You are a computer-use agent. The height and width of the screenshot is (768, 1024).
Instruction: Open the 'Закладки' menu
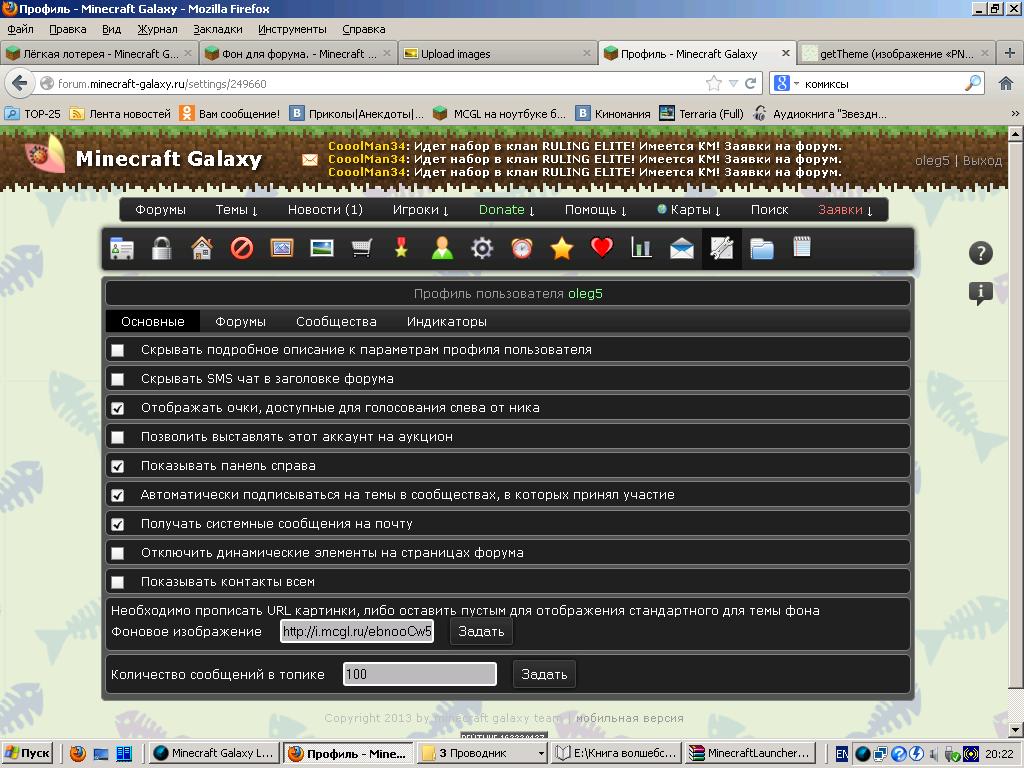coord(217,29)
